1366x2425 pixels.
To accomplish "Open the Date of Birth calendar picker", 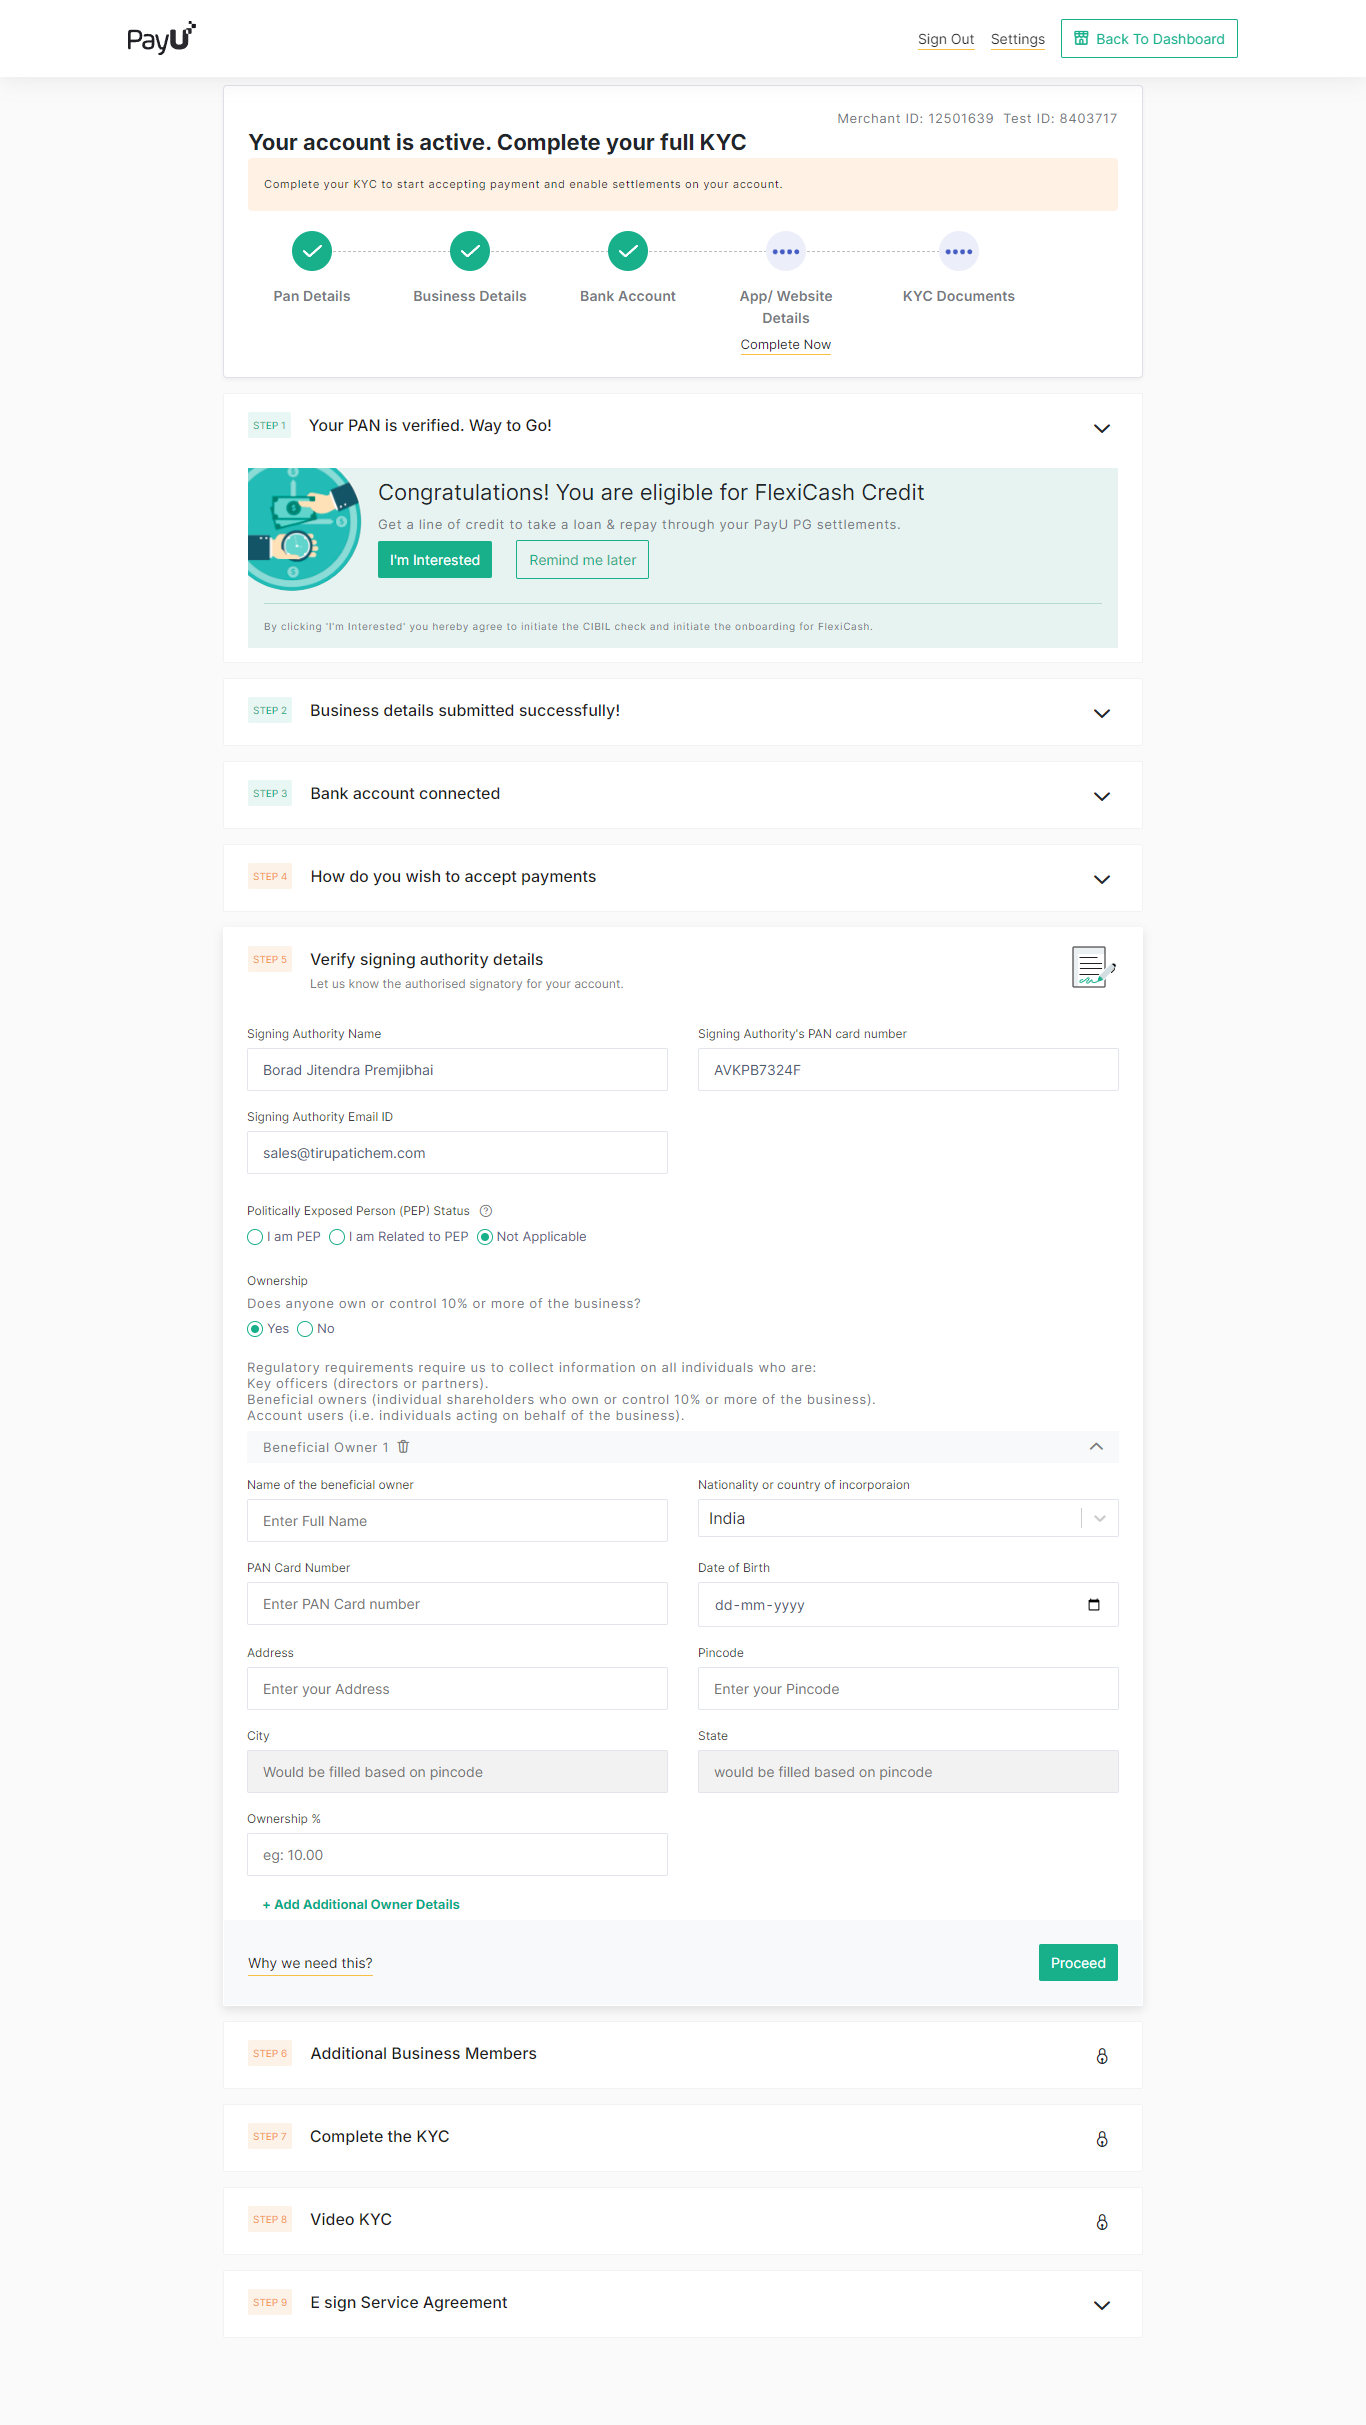I will pos(1093,1605).
